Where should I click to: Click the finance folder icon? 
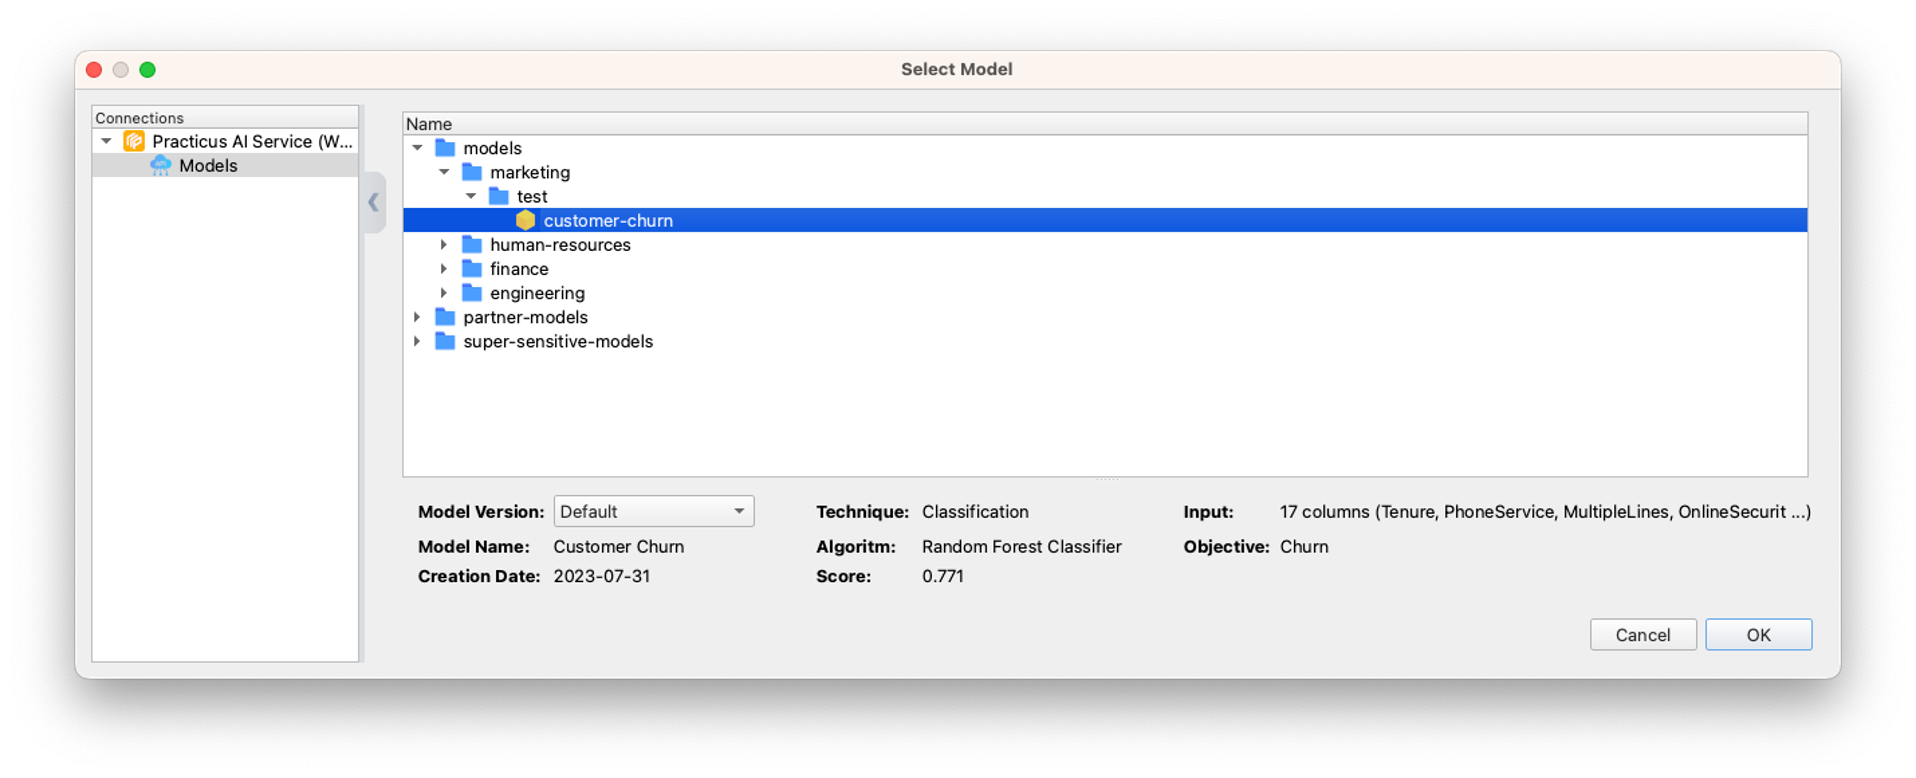(x=472, y=269)
